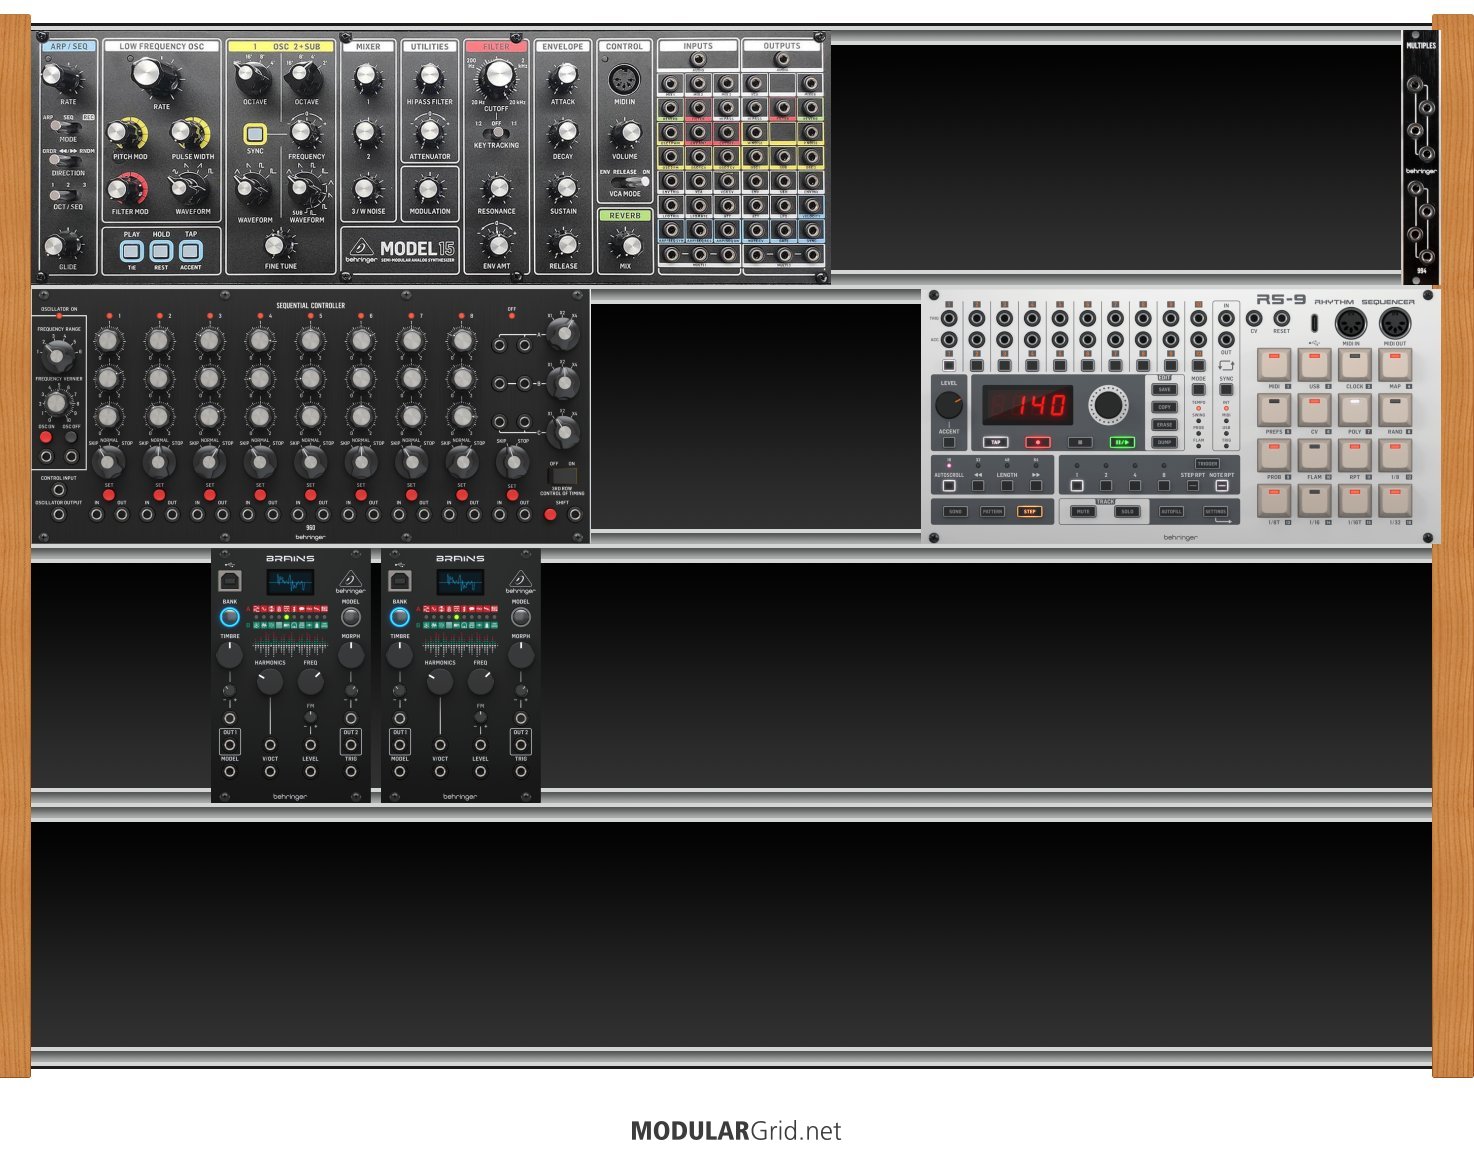Click the Model 15 FINE TUNE knob
The width and height of the screenshot is (1474, 1152).
point(279,245)
